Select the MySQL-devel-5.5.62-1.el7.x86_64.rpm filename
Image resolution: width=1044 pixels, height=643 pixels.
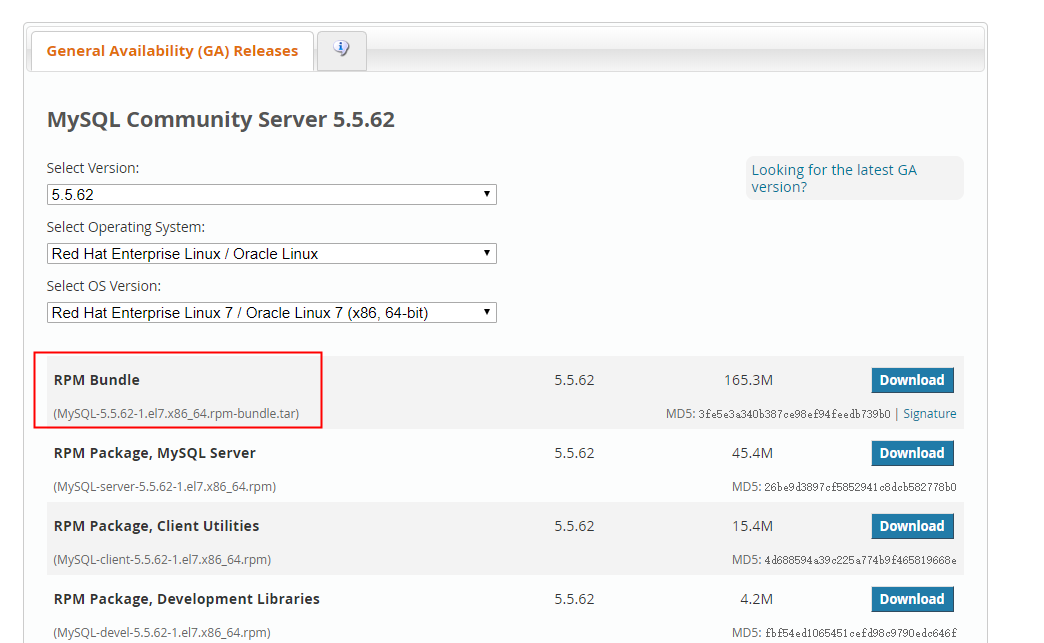162,632
